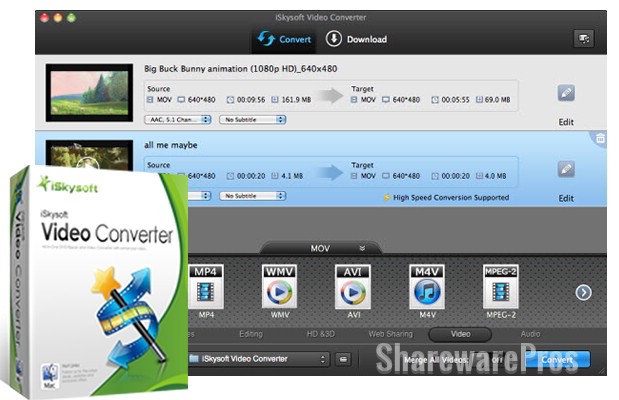Screen dimensions: 619x400
Task: Choose the MPEG-2 output format icon
Action: coord(501,287)
